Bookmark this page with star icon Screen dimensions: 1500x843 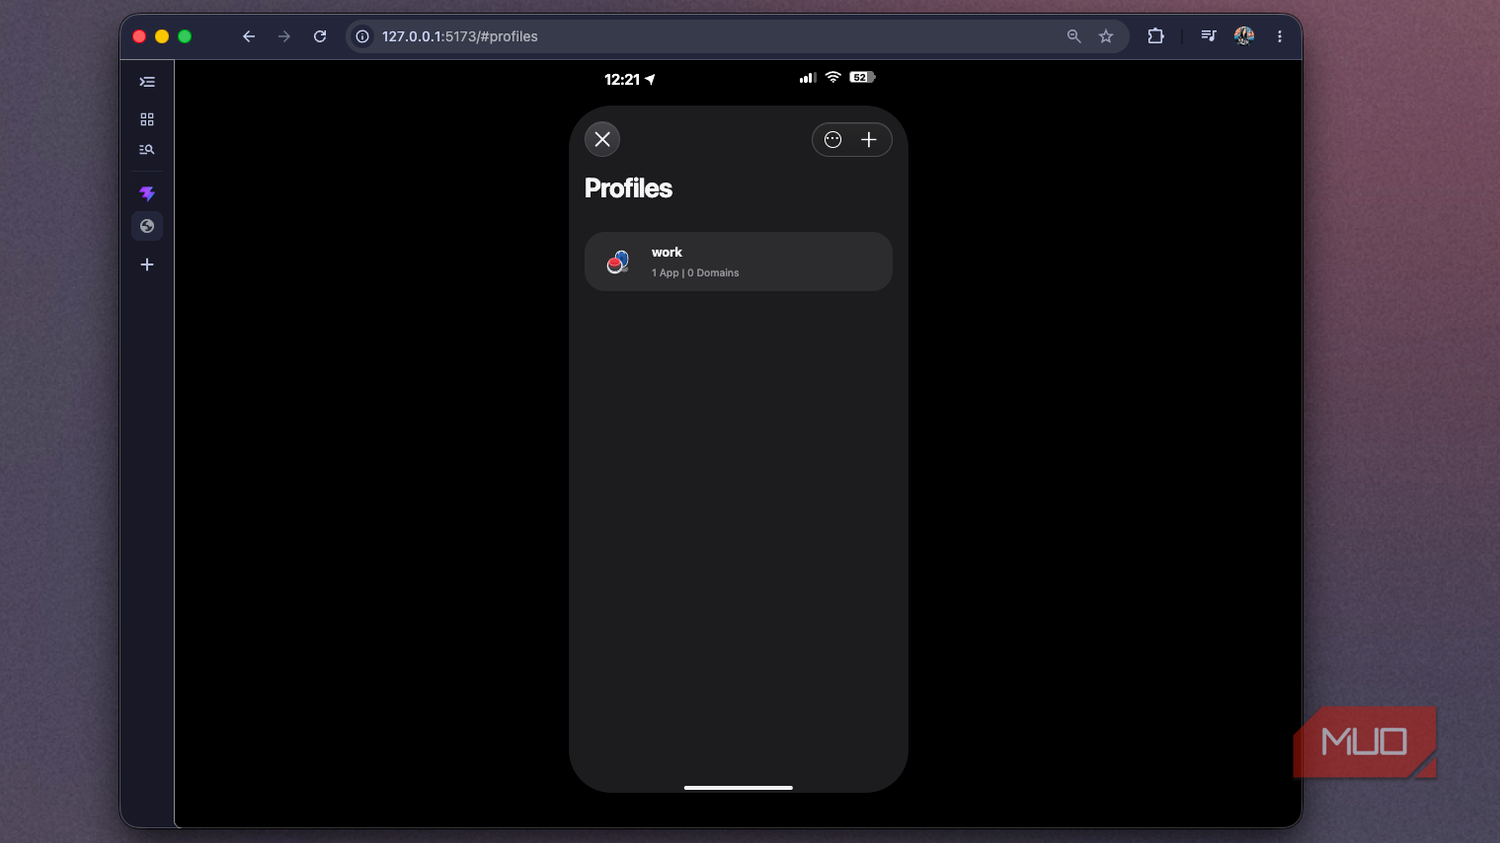1106,36
